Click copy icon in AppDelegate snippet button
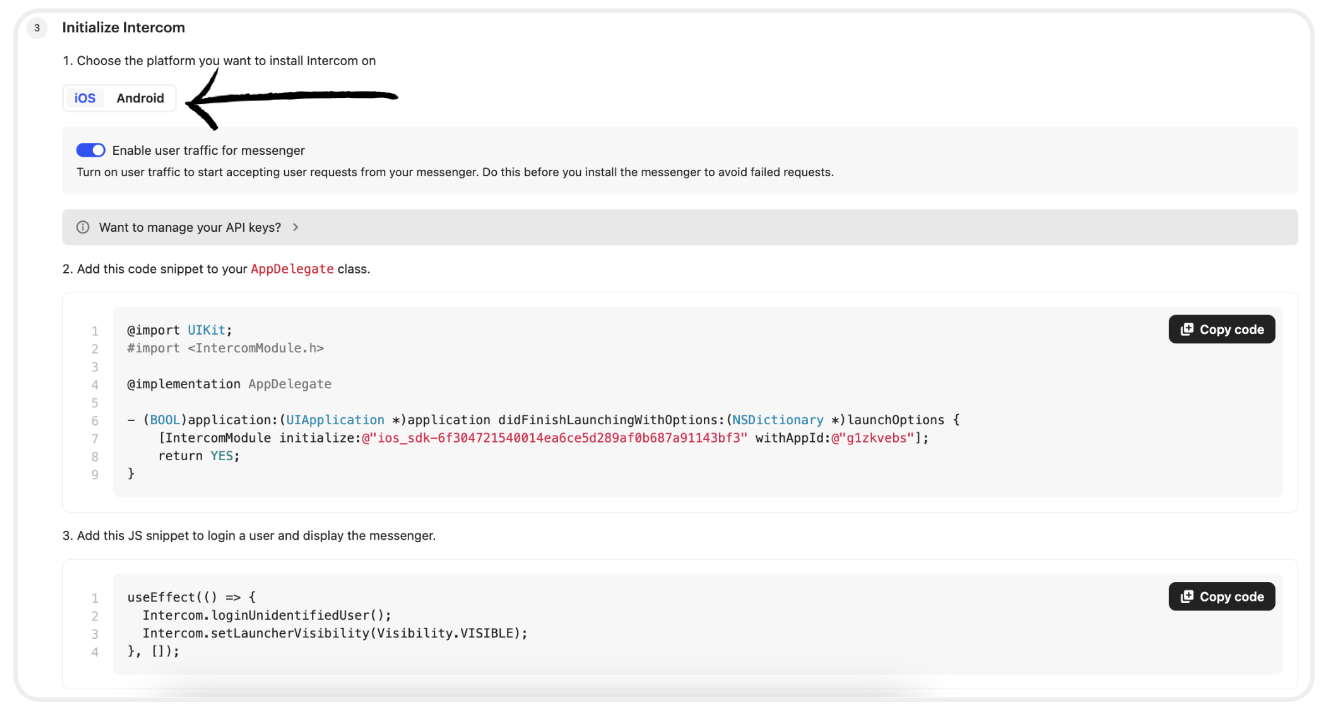Screen dimensions: 1328x714 (x=1187, y=329)
